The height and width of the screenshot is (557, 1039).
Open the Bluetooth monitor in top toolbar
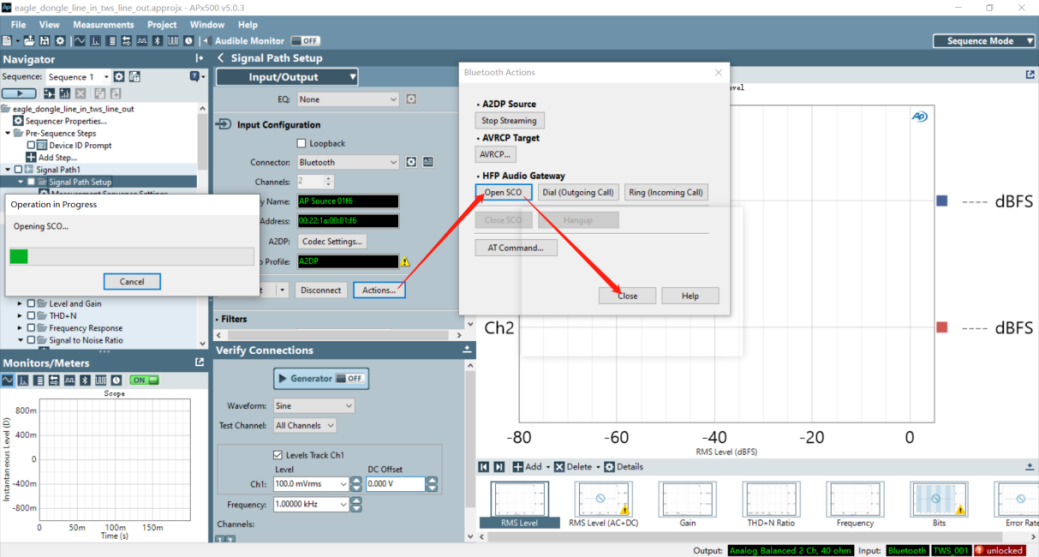(x=158, y=41)
